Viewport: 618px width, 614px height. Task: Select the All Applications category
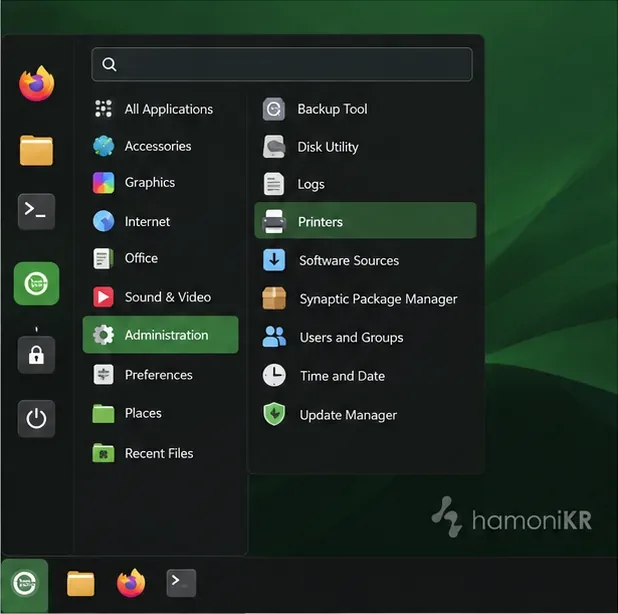pyautogui.click(x=160, y=109)
